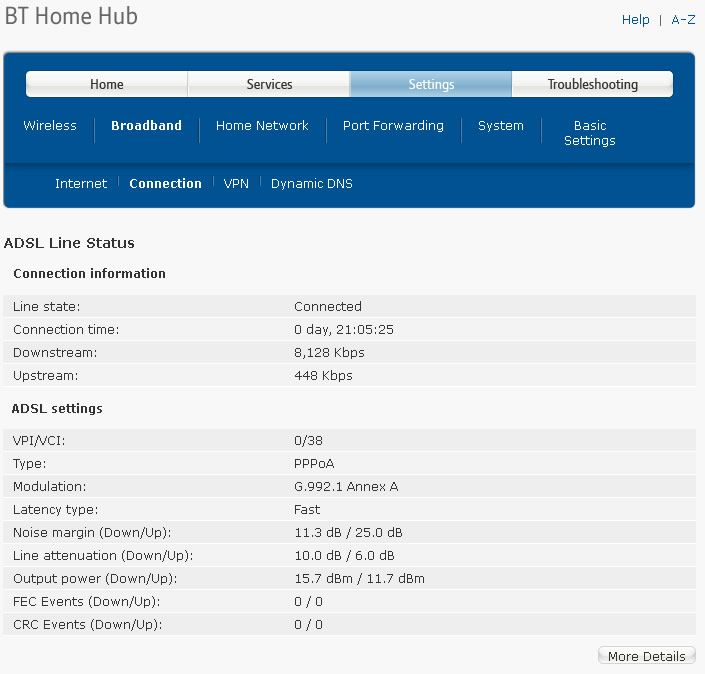Click the upstream value 448 Kbps
The image size is (705, 674).
(323, 375)
